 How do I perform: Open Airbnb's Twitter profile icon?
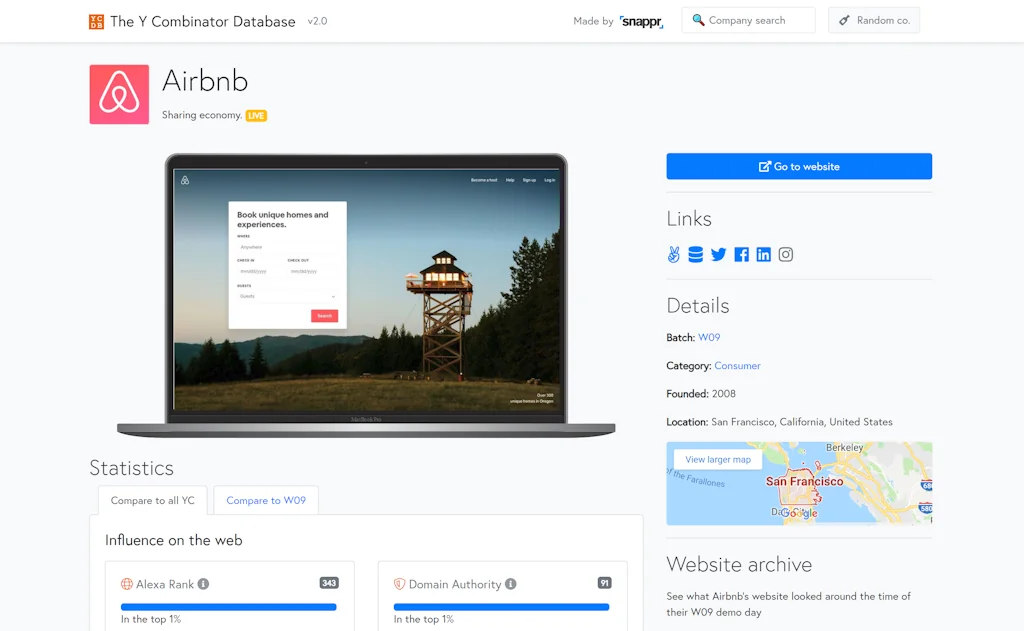[718, 254]
